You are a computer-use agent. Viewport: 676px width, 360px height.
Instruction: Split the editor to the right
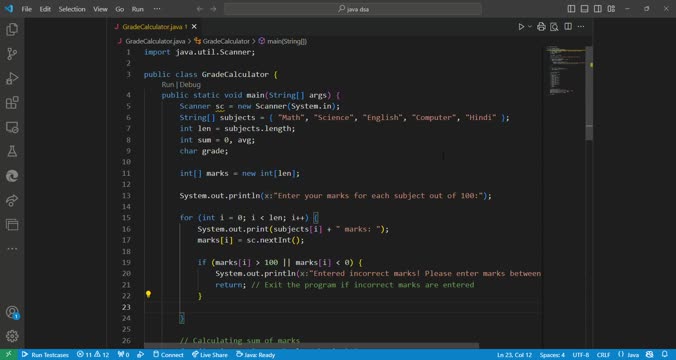[x=568, y=27]
